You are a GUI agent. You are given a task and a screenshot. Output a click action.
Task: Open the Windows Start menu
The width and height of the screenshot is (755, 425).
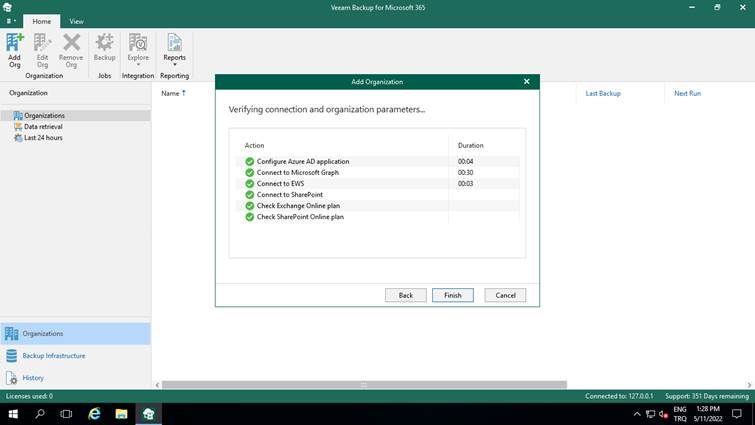[x=13, y=414]
